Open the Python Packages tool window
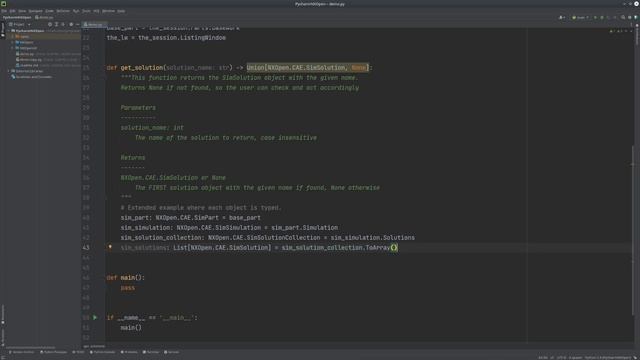This screenshot has width=640, height=360. (53, 352)
